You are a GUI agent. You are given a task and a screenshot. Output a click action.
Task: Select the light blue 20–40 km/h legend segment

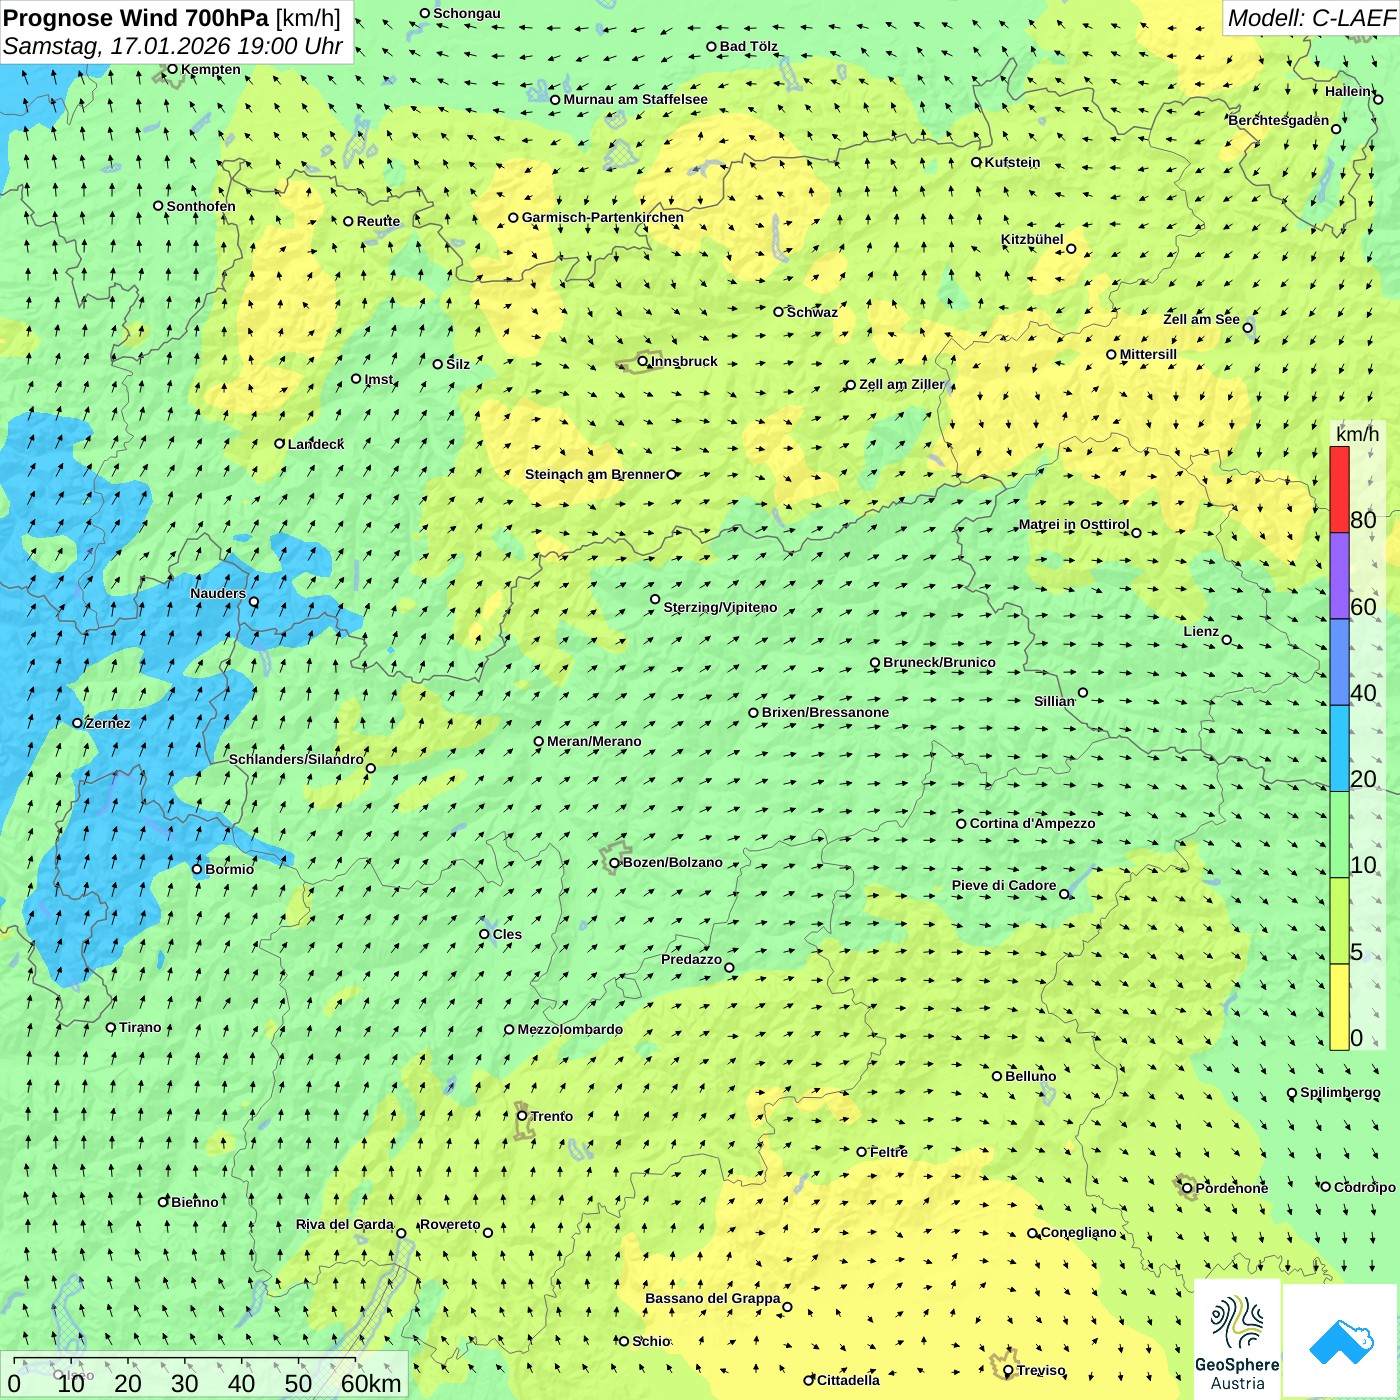[x=1339, y=748]
